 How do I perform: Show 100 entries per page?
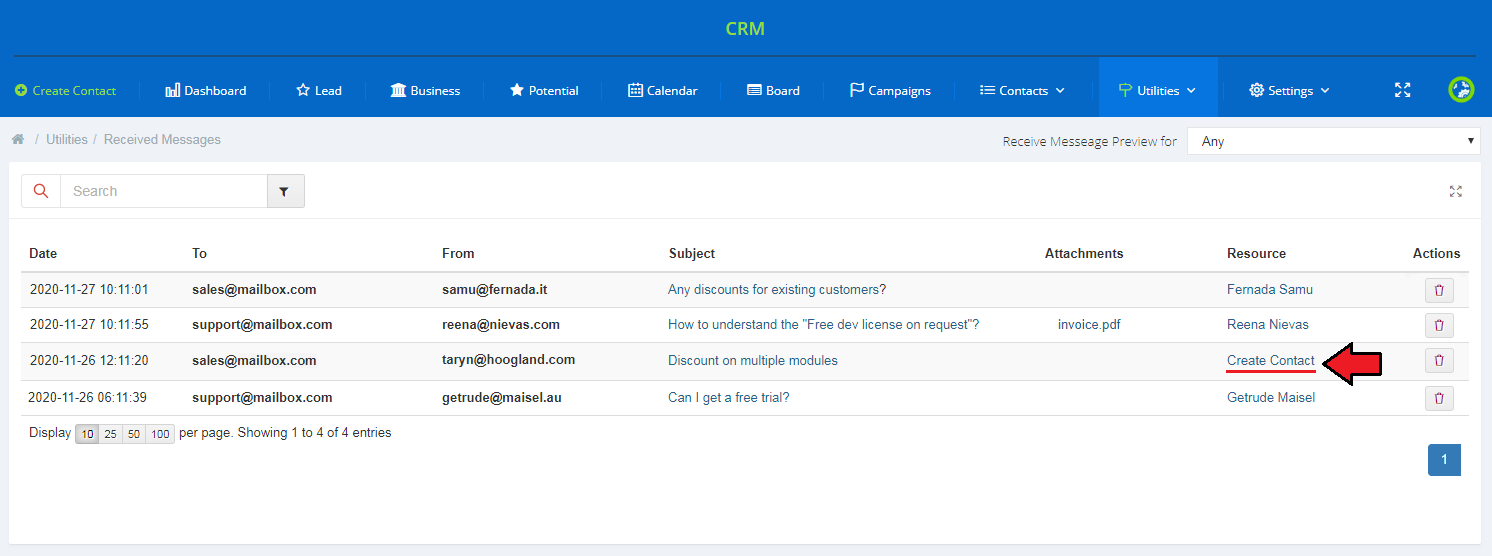tap(160, 434)
